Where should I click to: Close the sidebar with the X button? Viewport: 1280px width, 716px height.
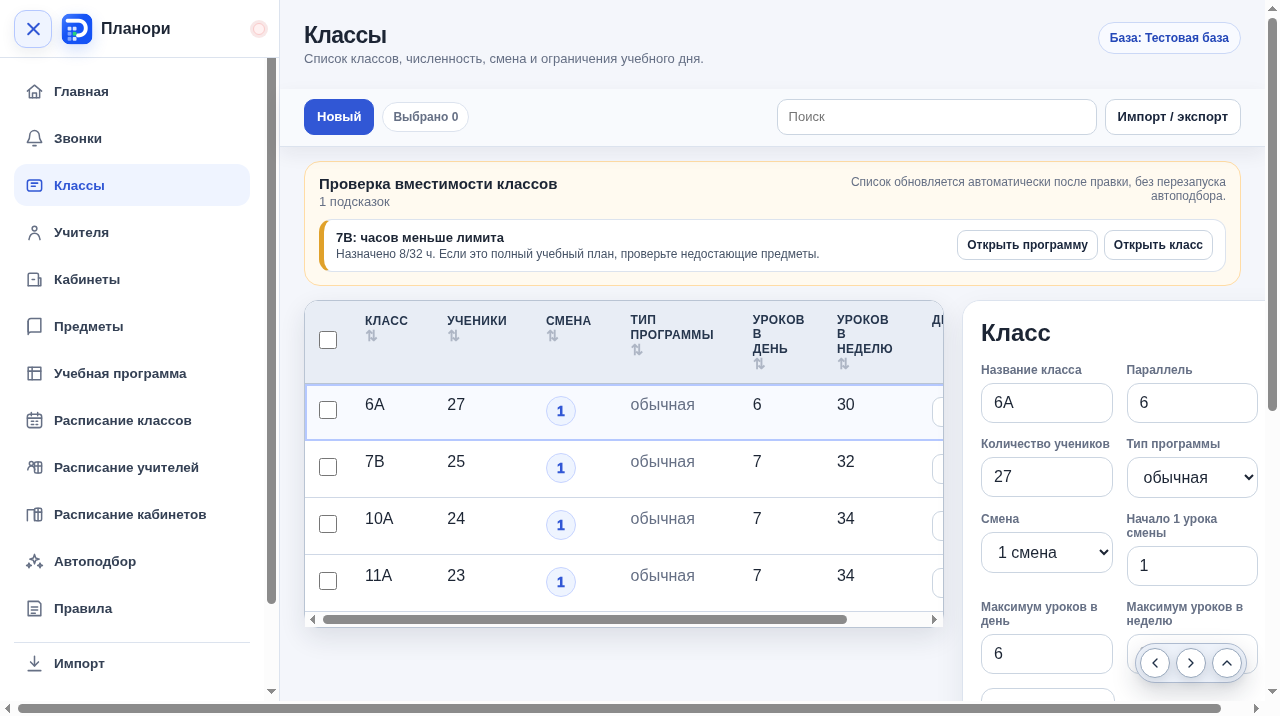pyautogui.click(x=33, y=29)
